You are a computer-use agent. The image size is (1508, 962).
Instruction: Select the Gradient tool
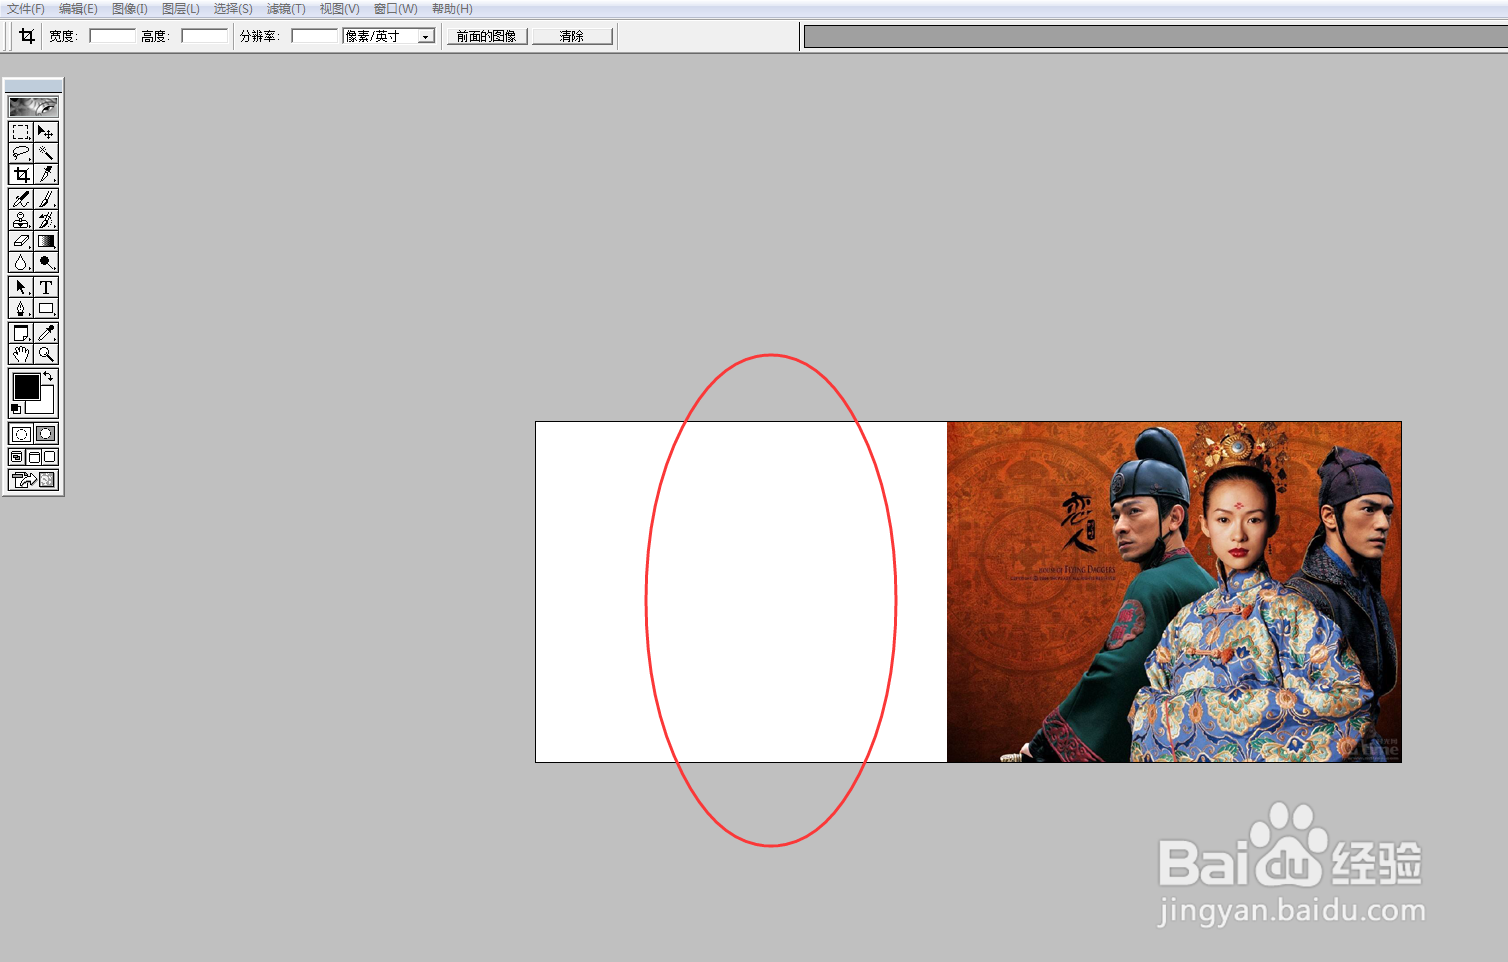(x=46, y=241)
